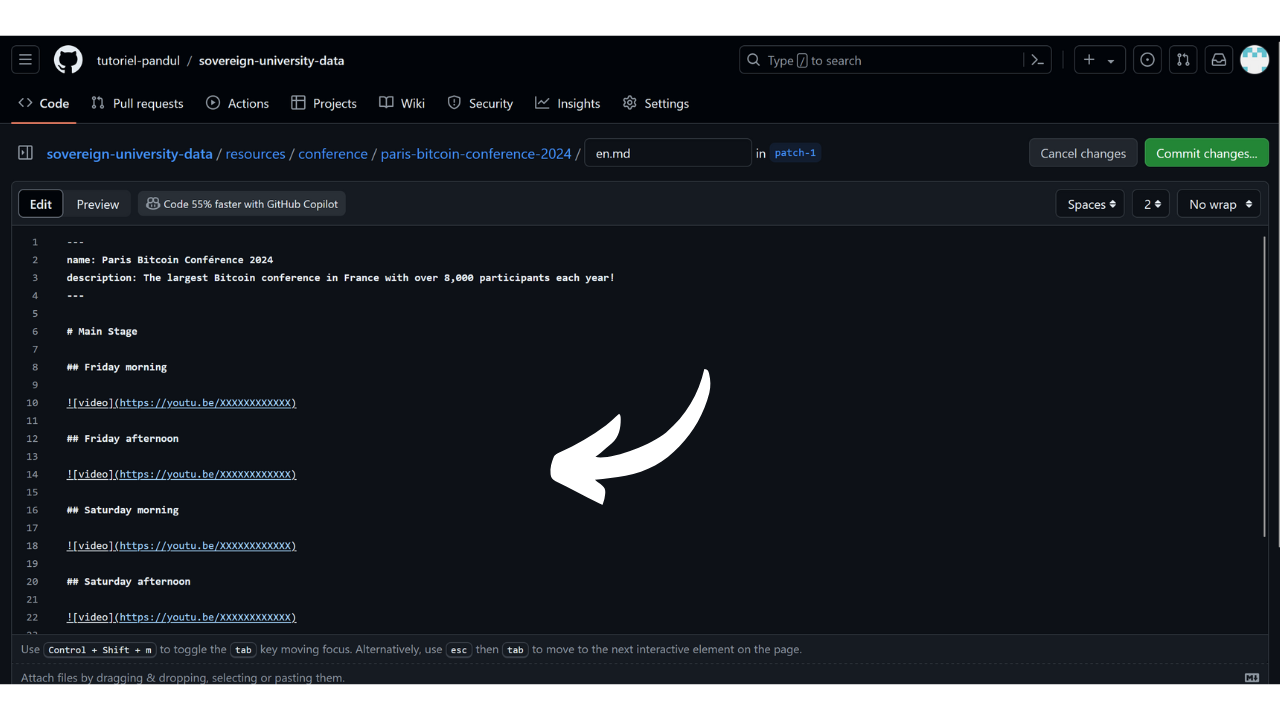Navigate to conference breadcrumb folder

[x=333, y=153]
